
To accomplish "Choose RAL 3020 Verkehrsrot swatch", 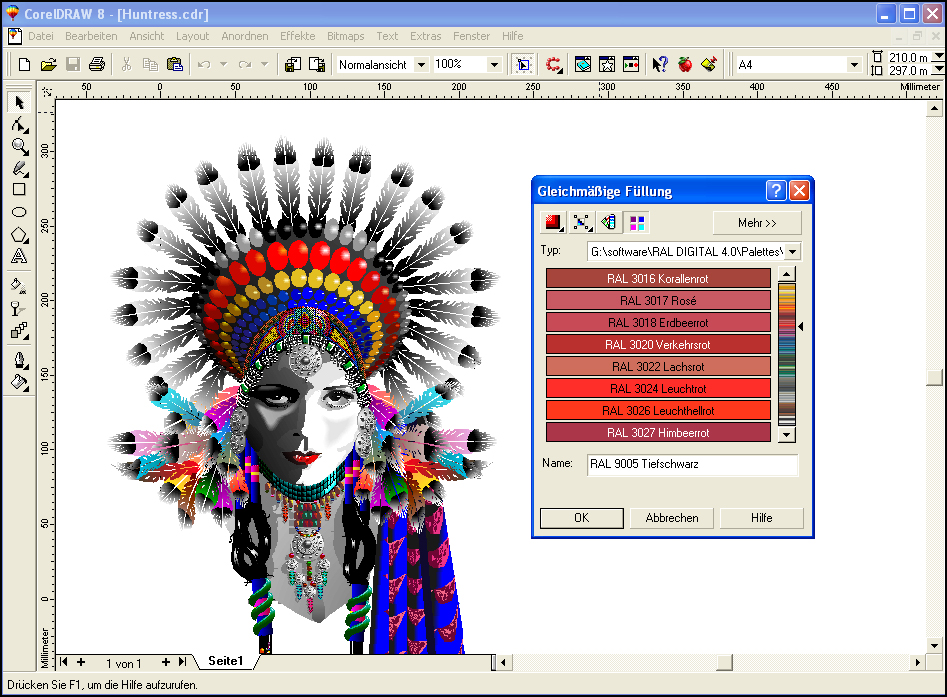I will pyautogui.click(x=658, y=344).
